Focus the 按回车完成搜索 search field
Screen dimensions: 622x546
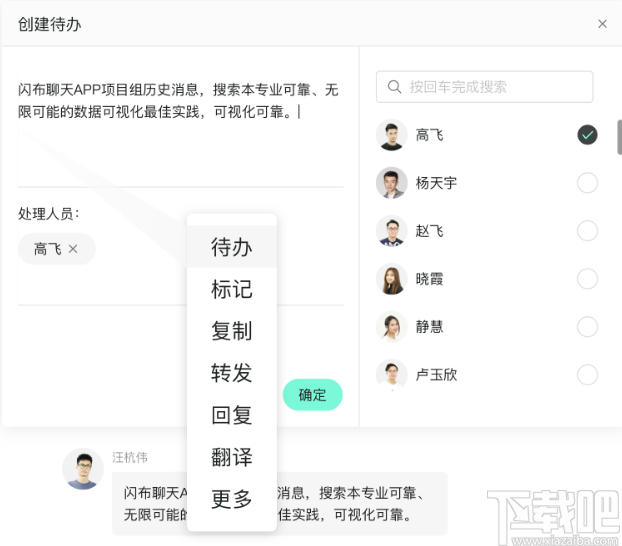point(484,87)
